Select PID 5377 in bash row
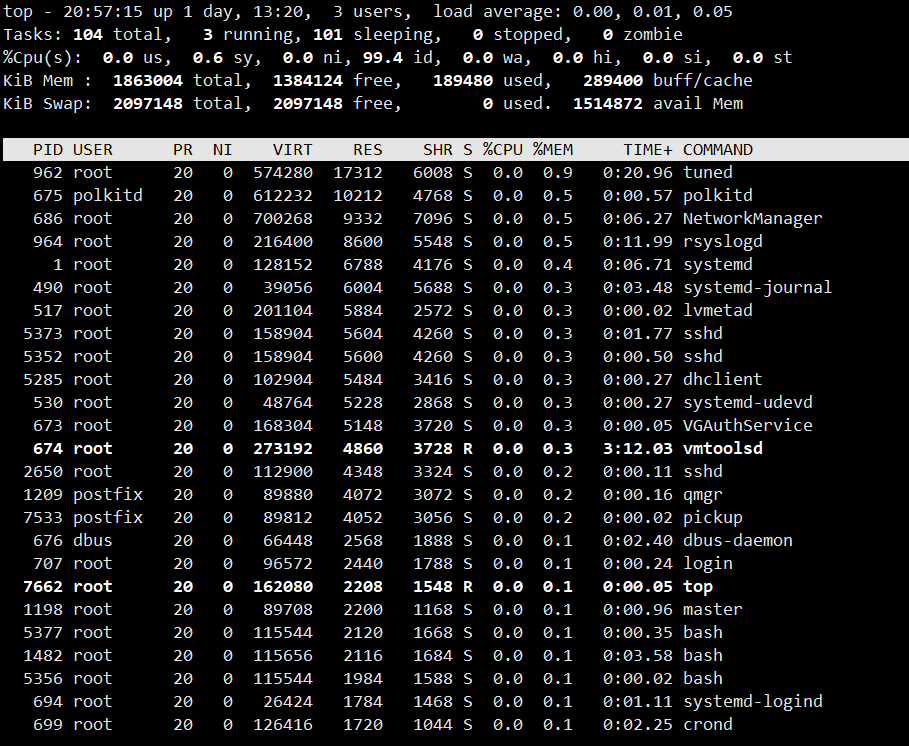 [43, 633]
